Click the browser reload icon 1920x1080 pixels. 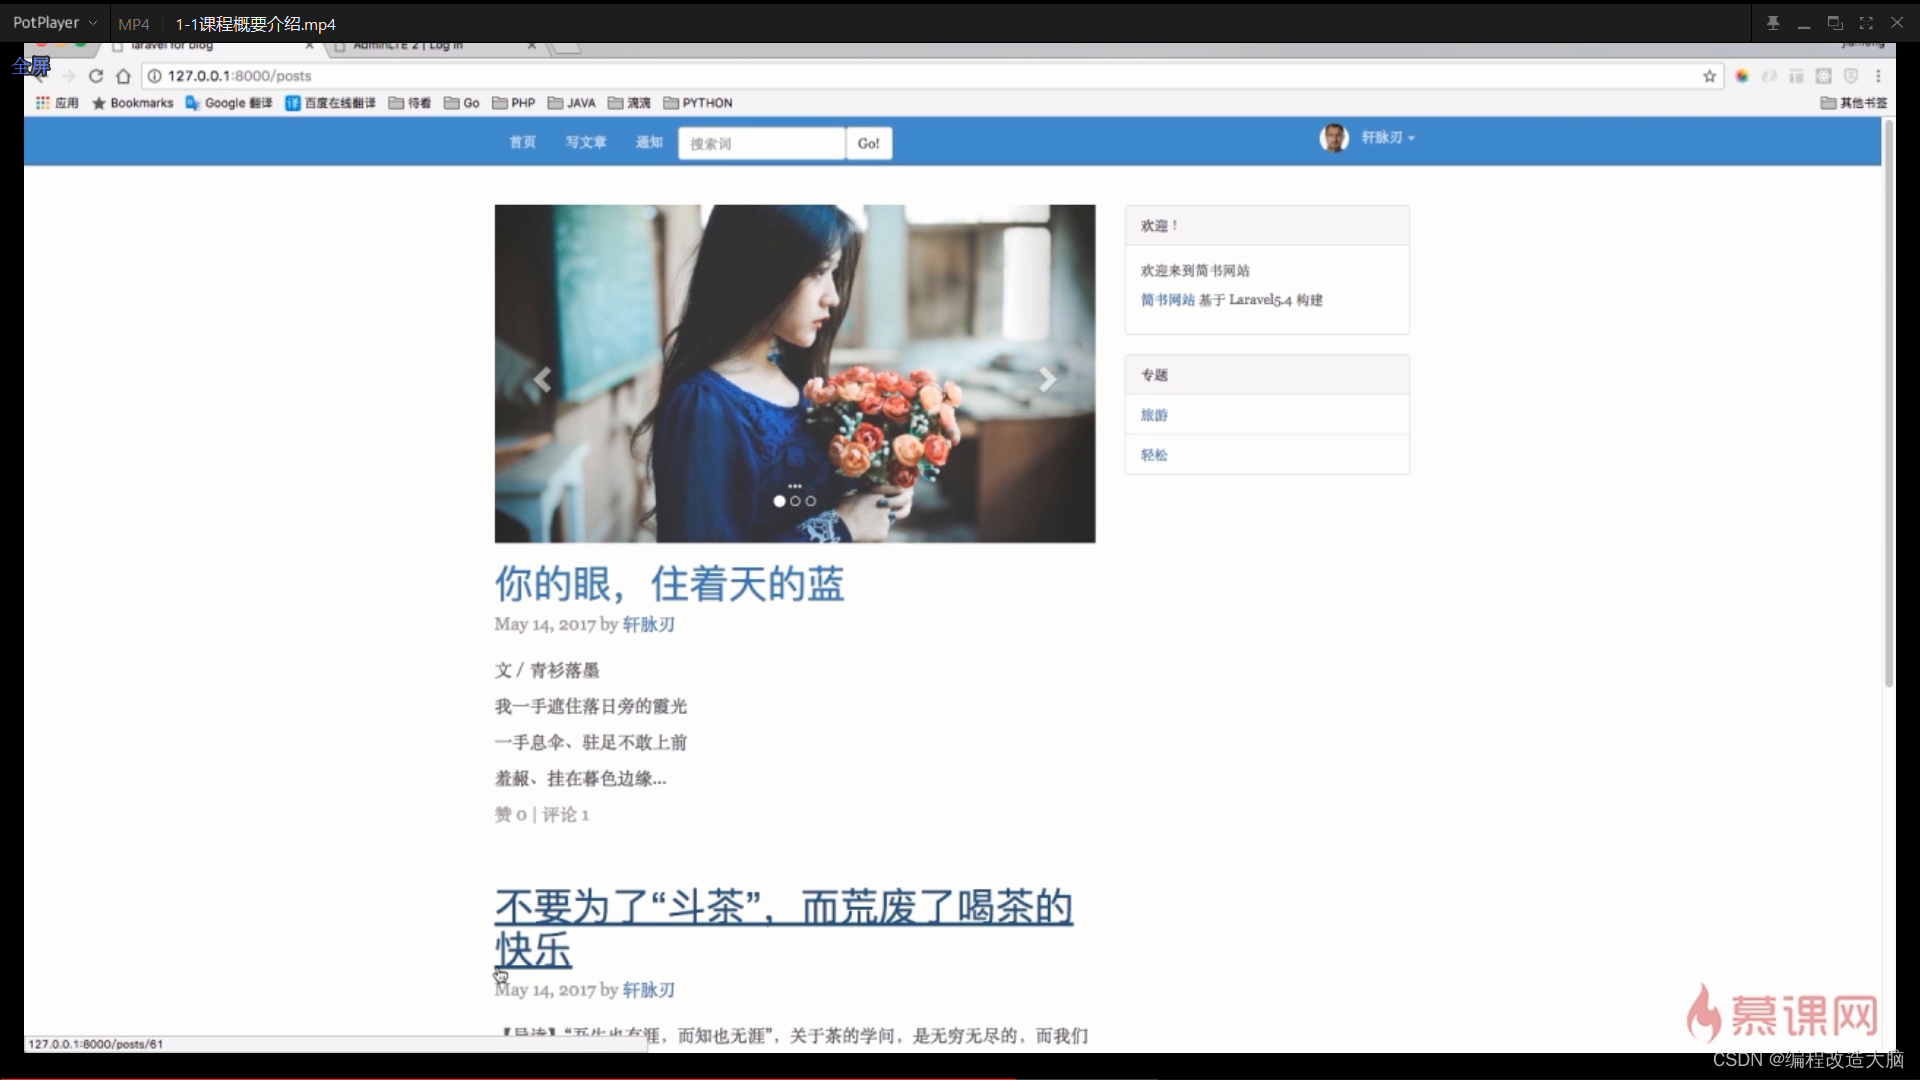pos(96,76)
